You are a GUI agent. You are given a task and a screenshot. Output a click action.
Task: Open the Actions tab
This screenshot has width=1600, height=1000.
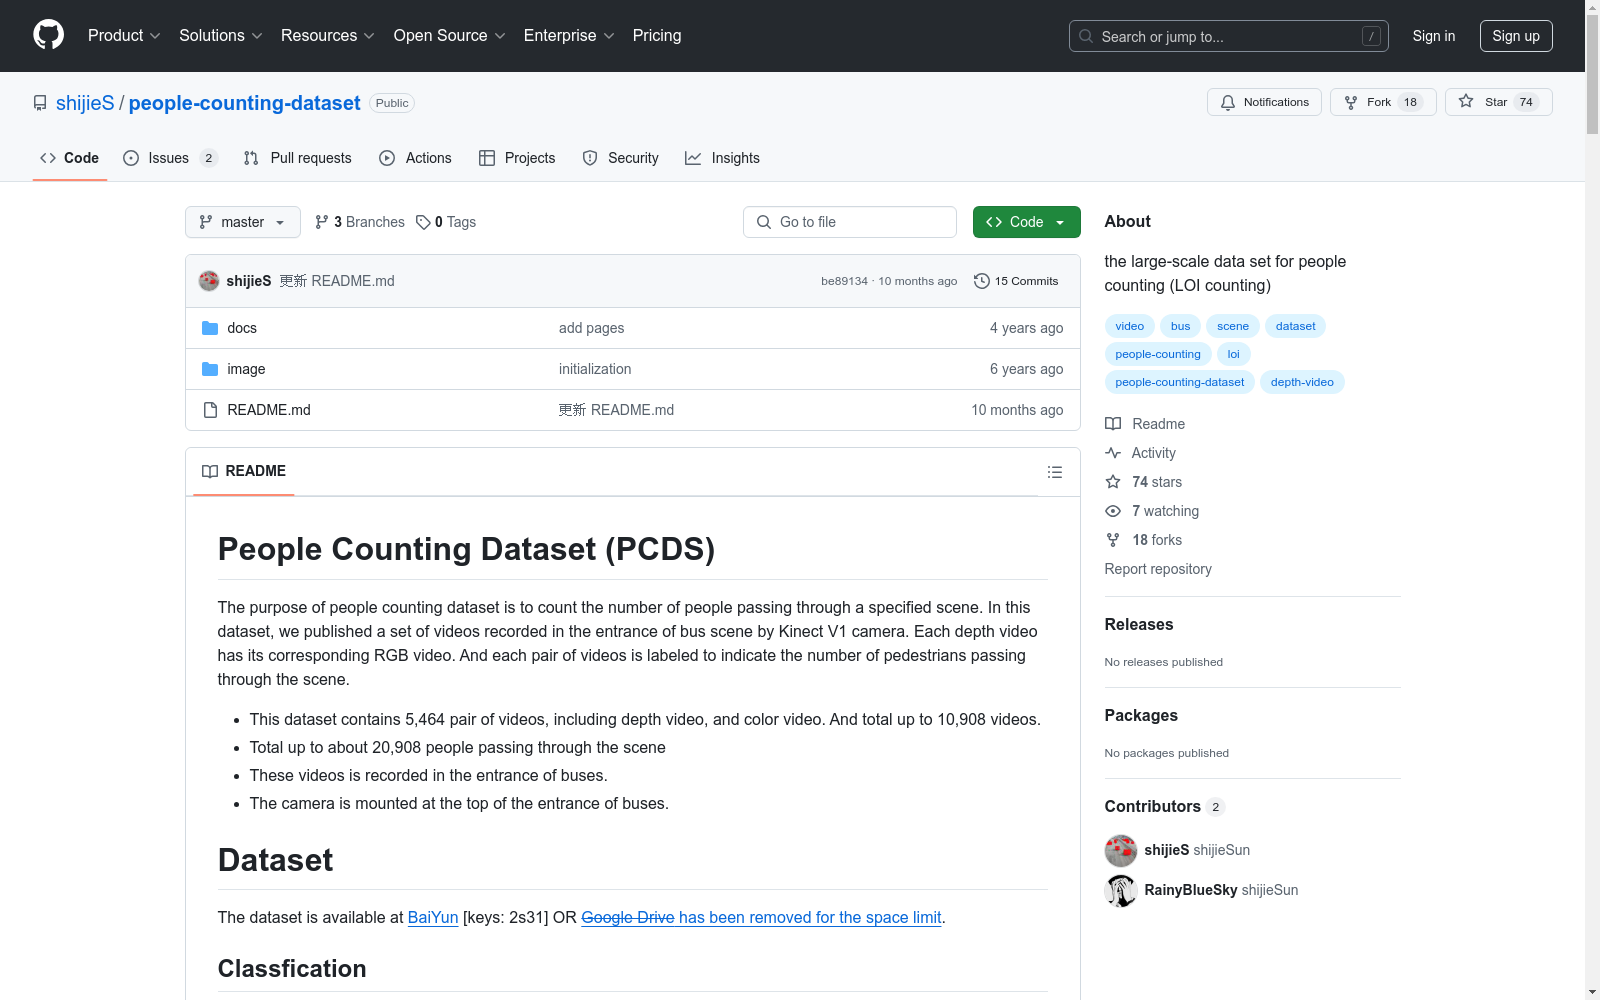coord(416,158)
